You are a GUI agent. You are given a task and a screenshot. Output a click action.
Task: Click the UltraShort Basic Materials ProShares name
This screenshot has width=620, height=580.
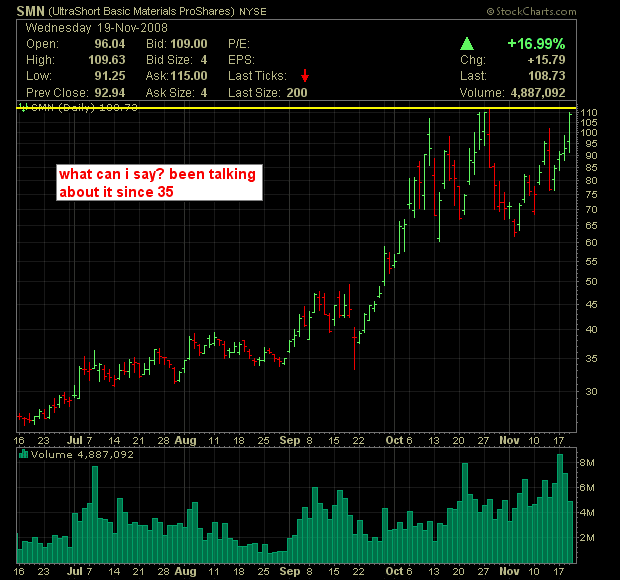point(142,11)
